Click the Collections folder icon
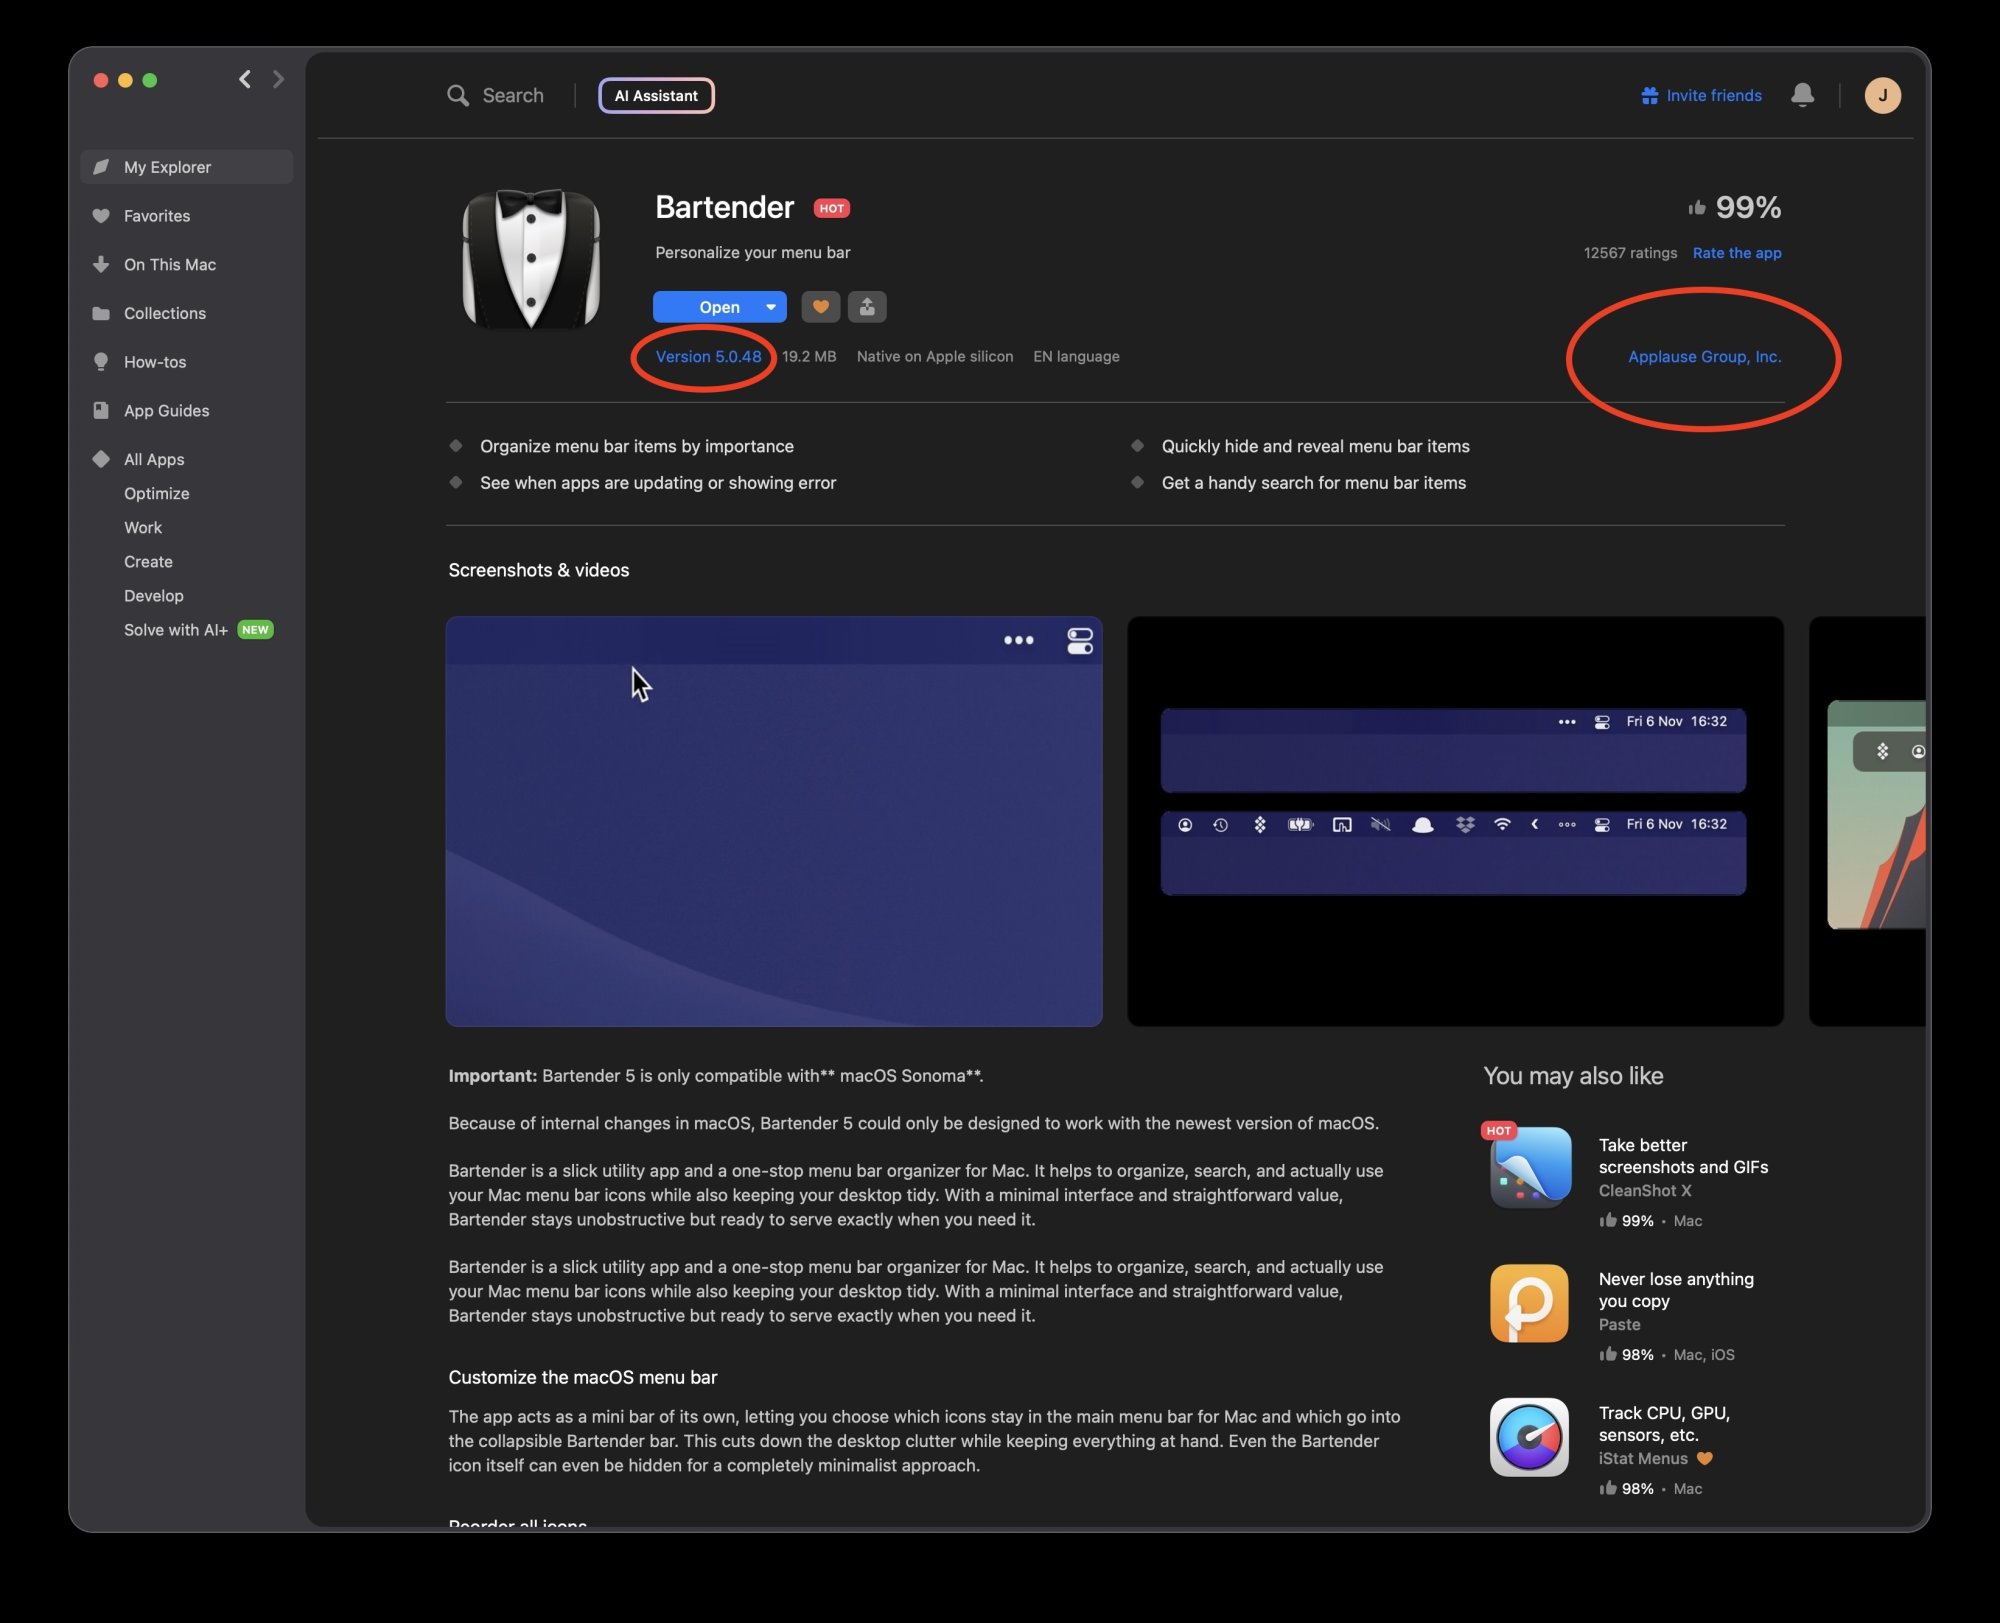This screenshot has width=2000, height=1623. pos(101,314)
